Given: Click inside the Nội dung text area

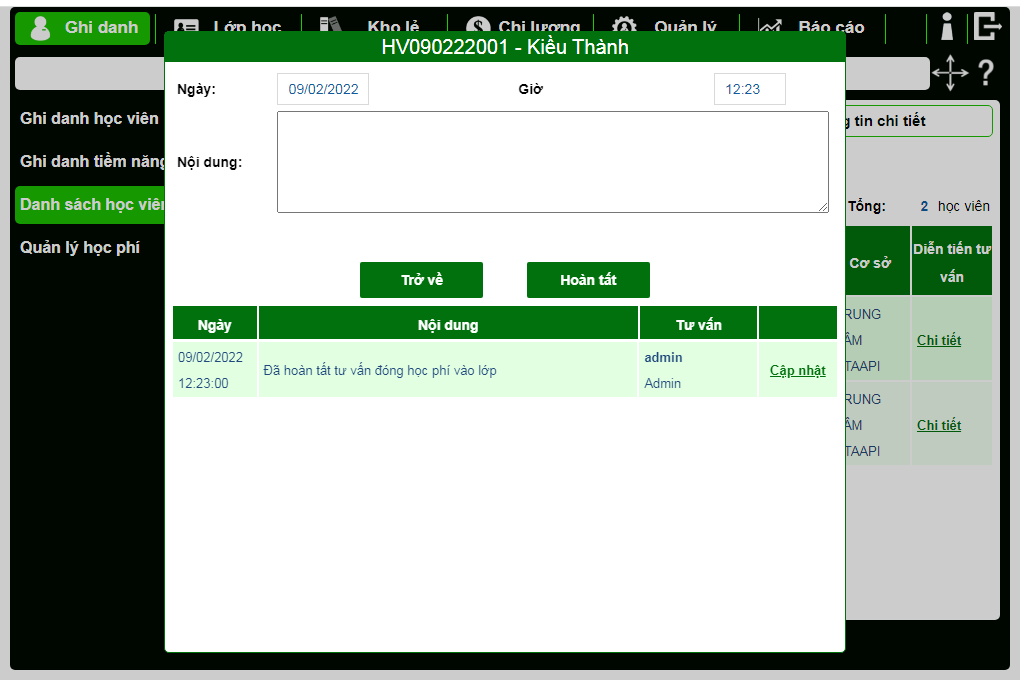Looking at the screenshot, I should pos(552,162).
